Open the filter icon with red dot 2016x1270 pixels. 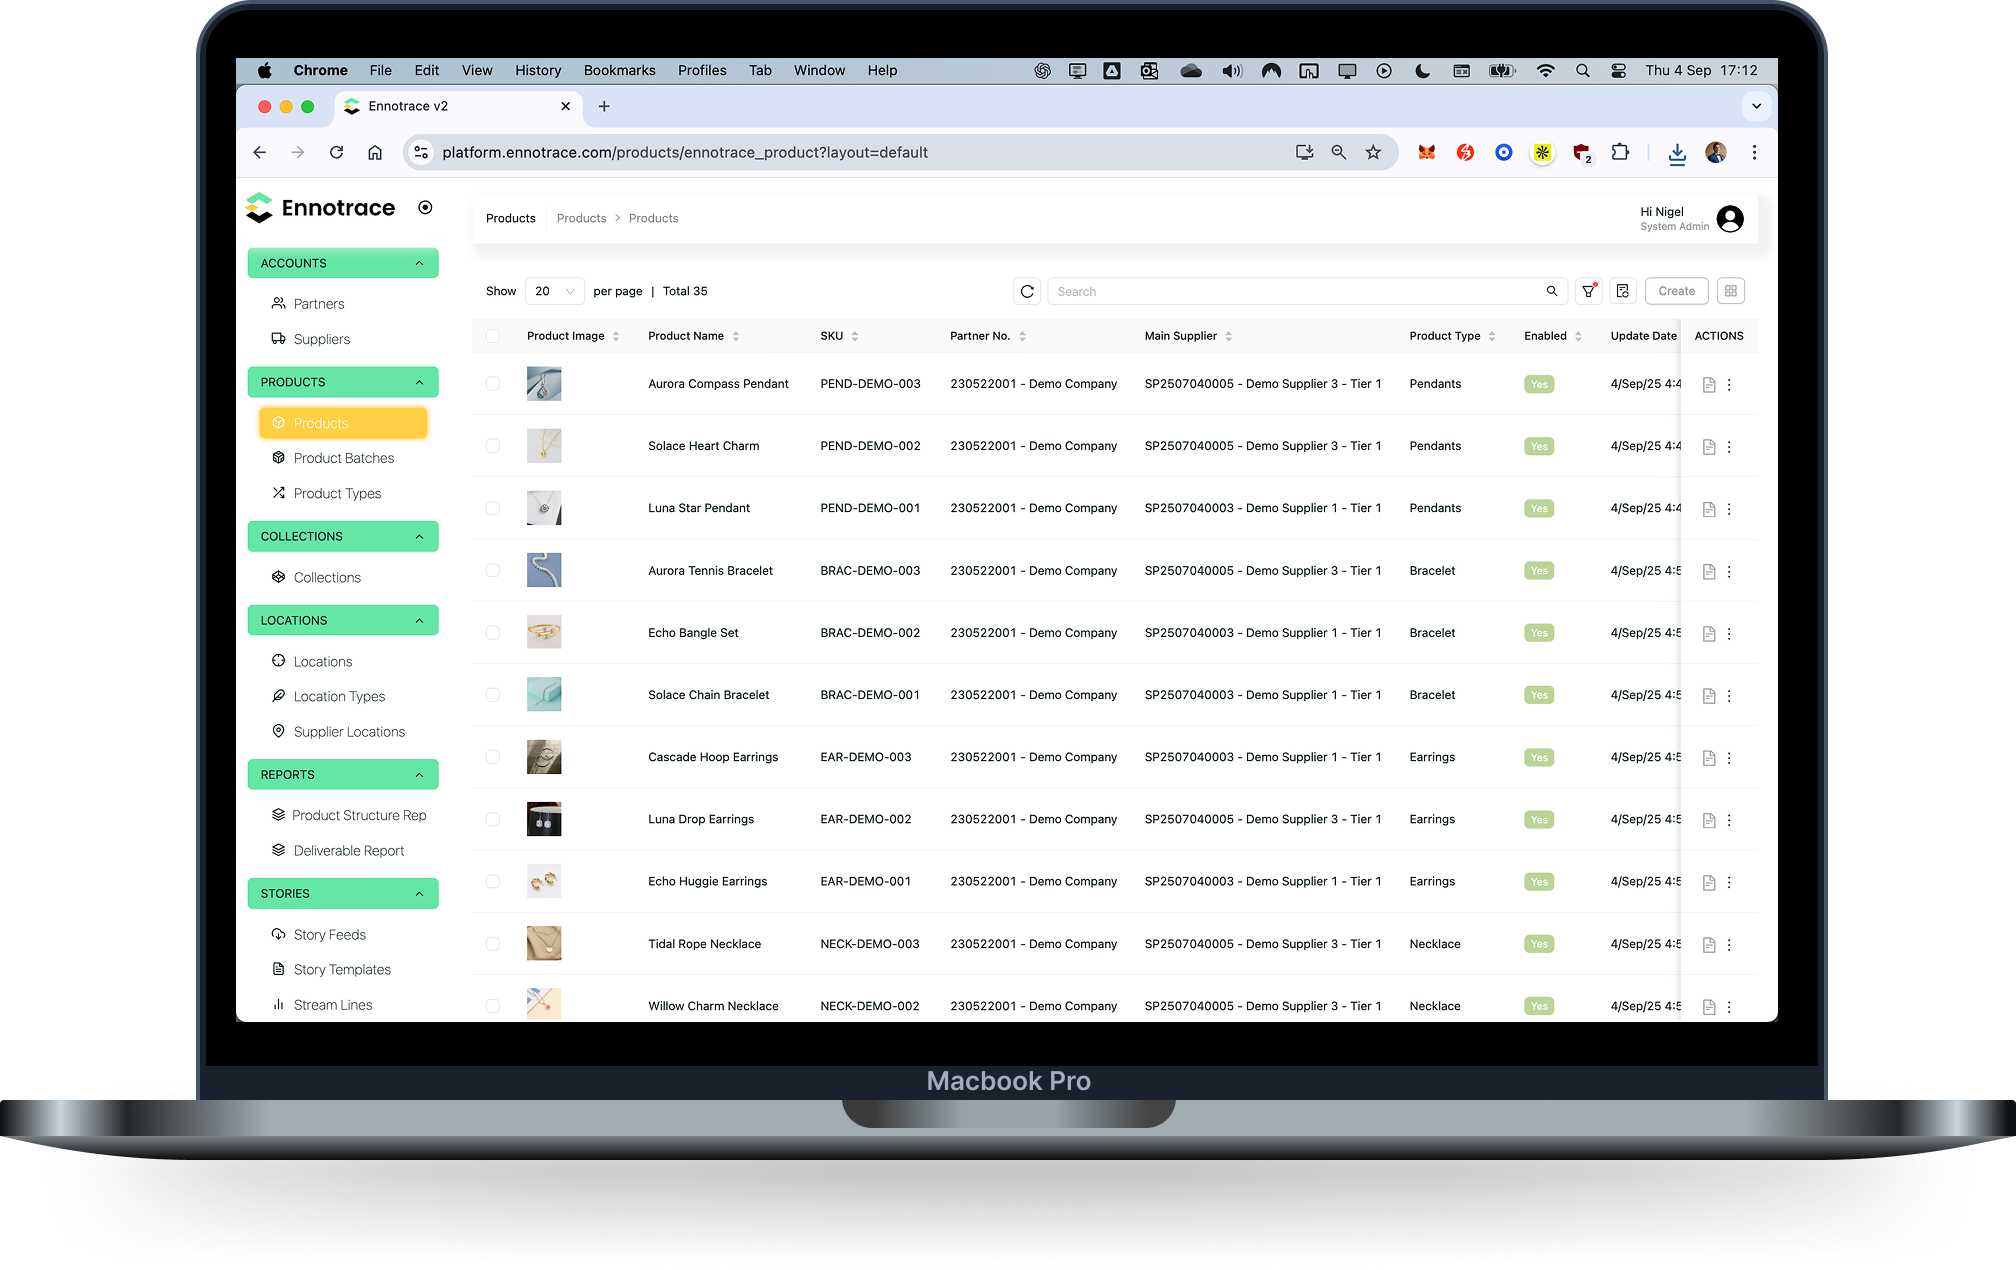point(1588,291)
